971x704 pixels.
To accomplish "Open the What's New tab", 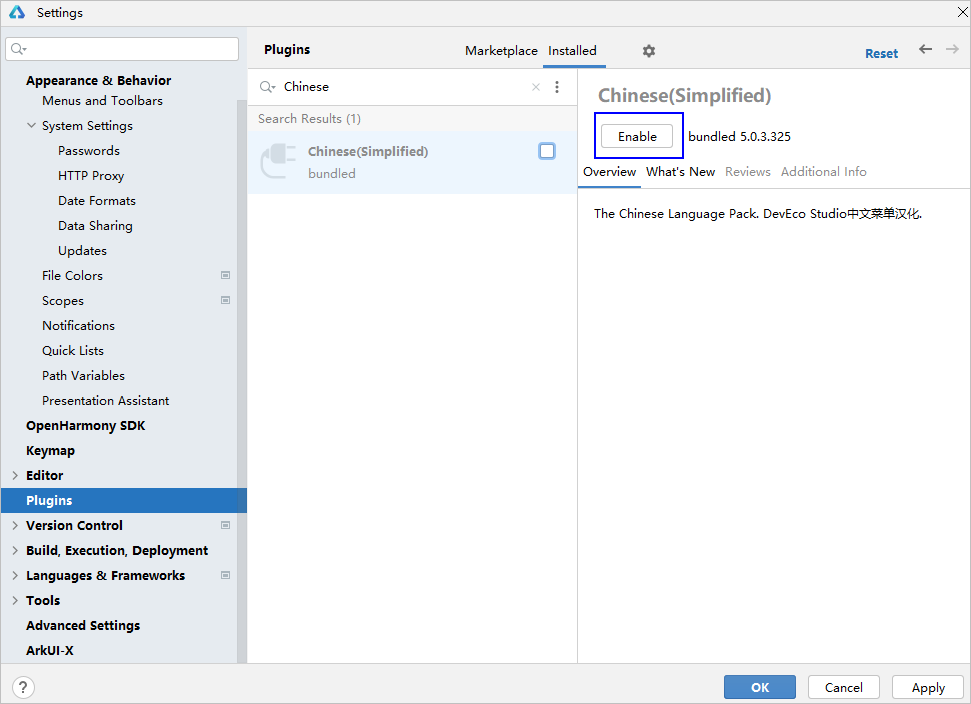I will pos(681,172).
